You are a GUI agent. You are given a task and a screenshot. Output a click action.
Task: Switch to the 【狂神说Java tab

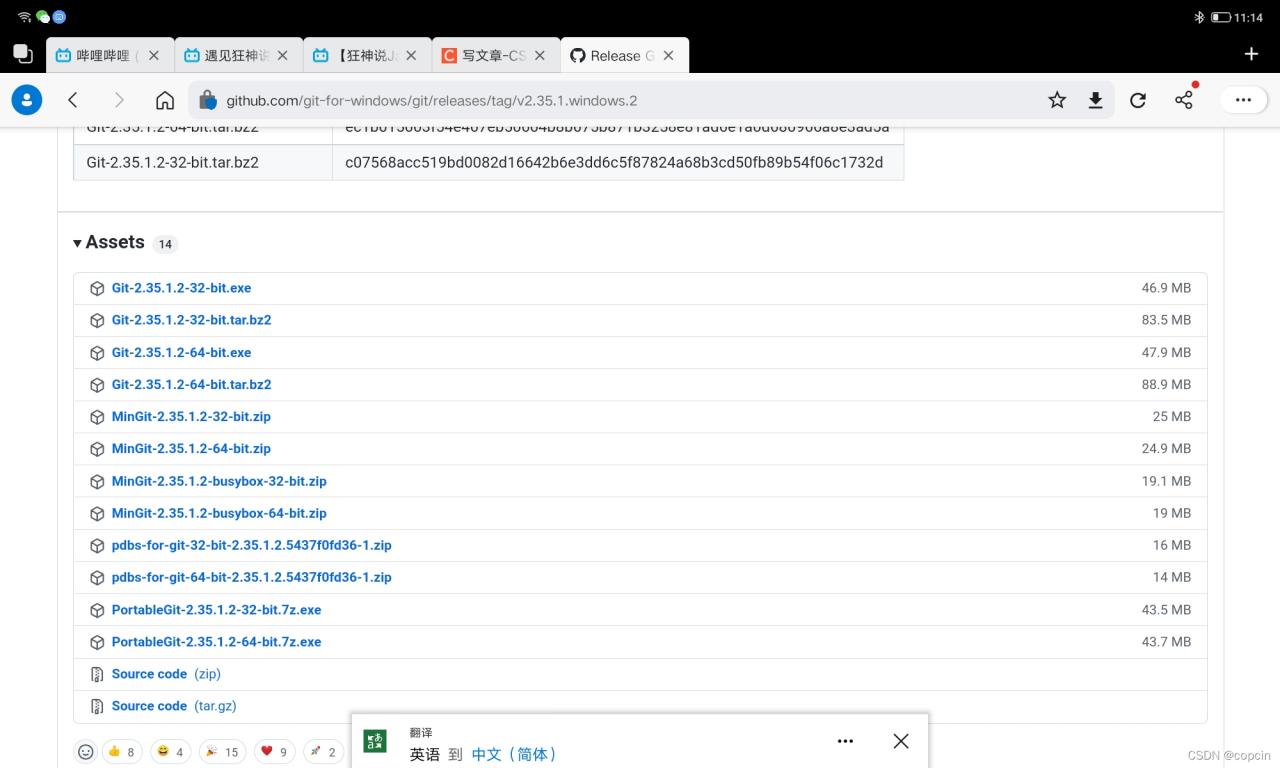367,56
